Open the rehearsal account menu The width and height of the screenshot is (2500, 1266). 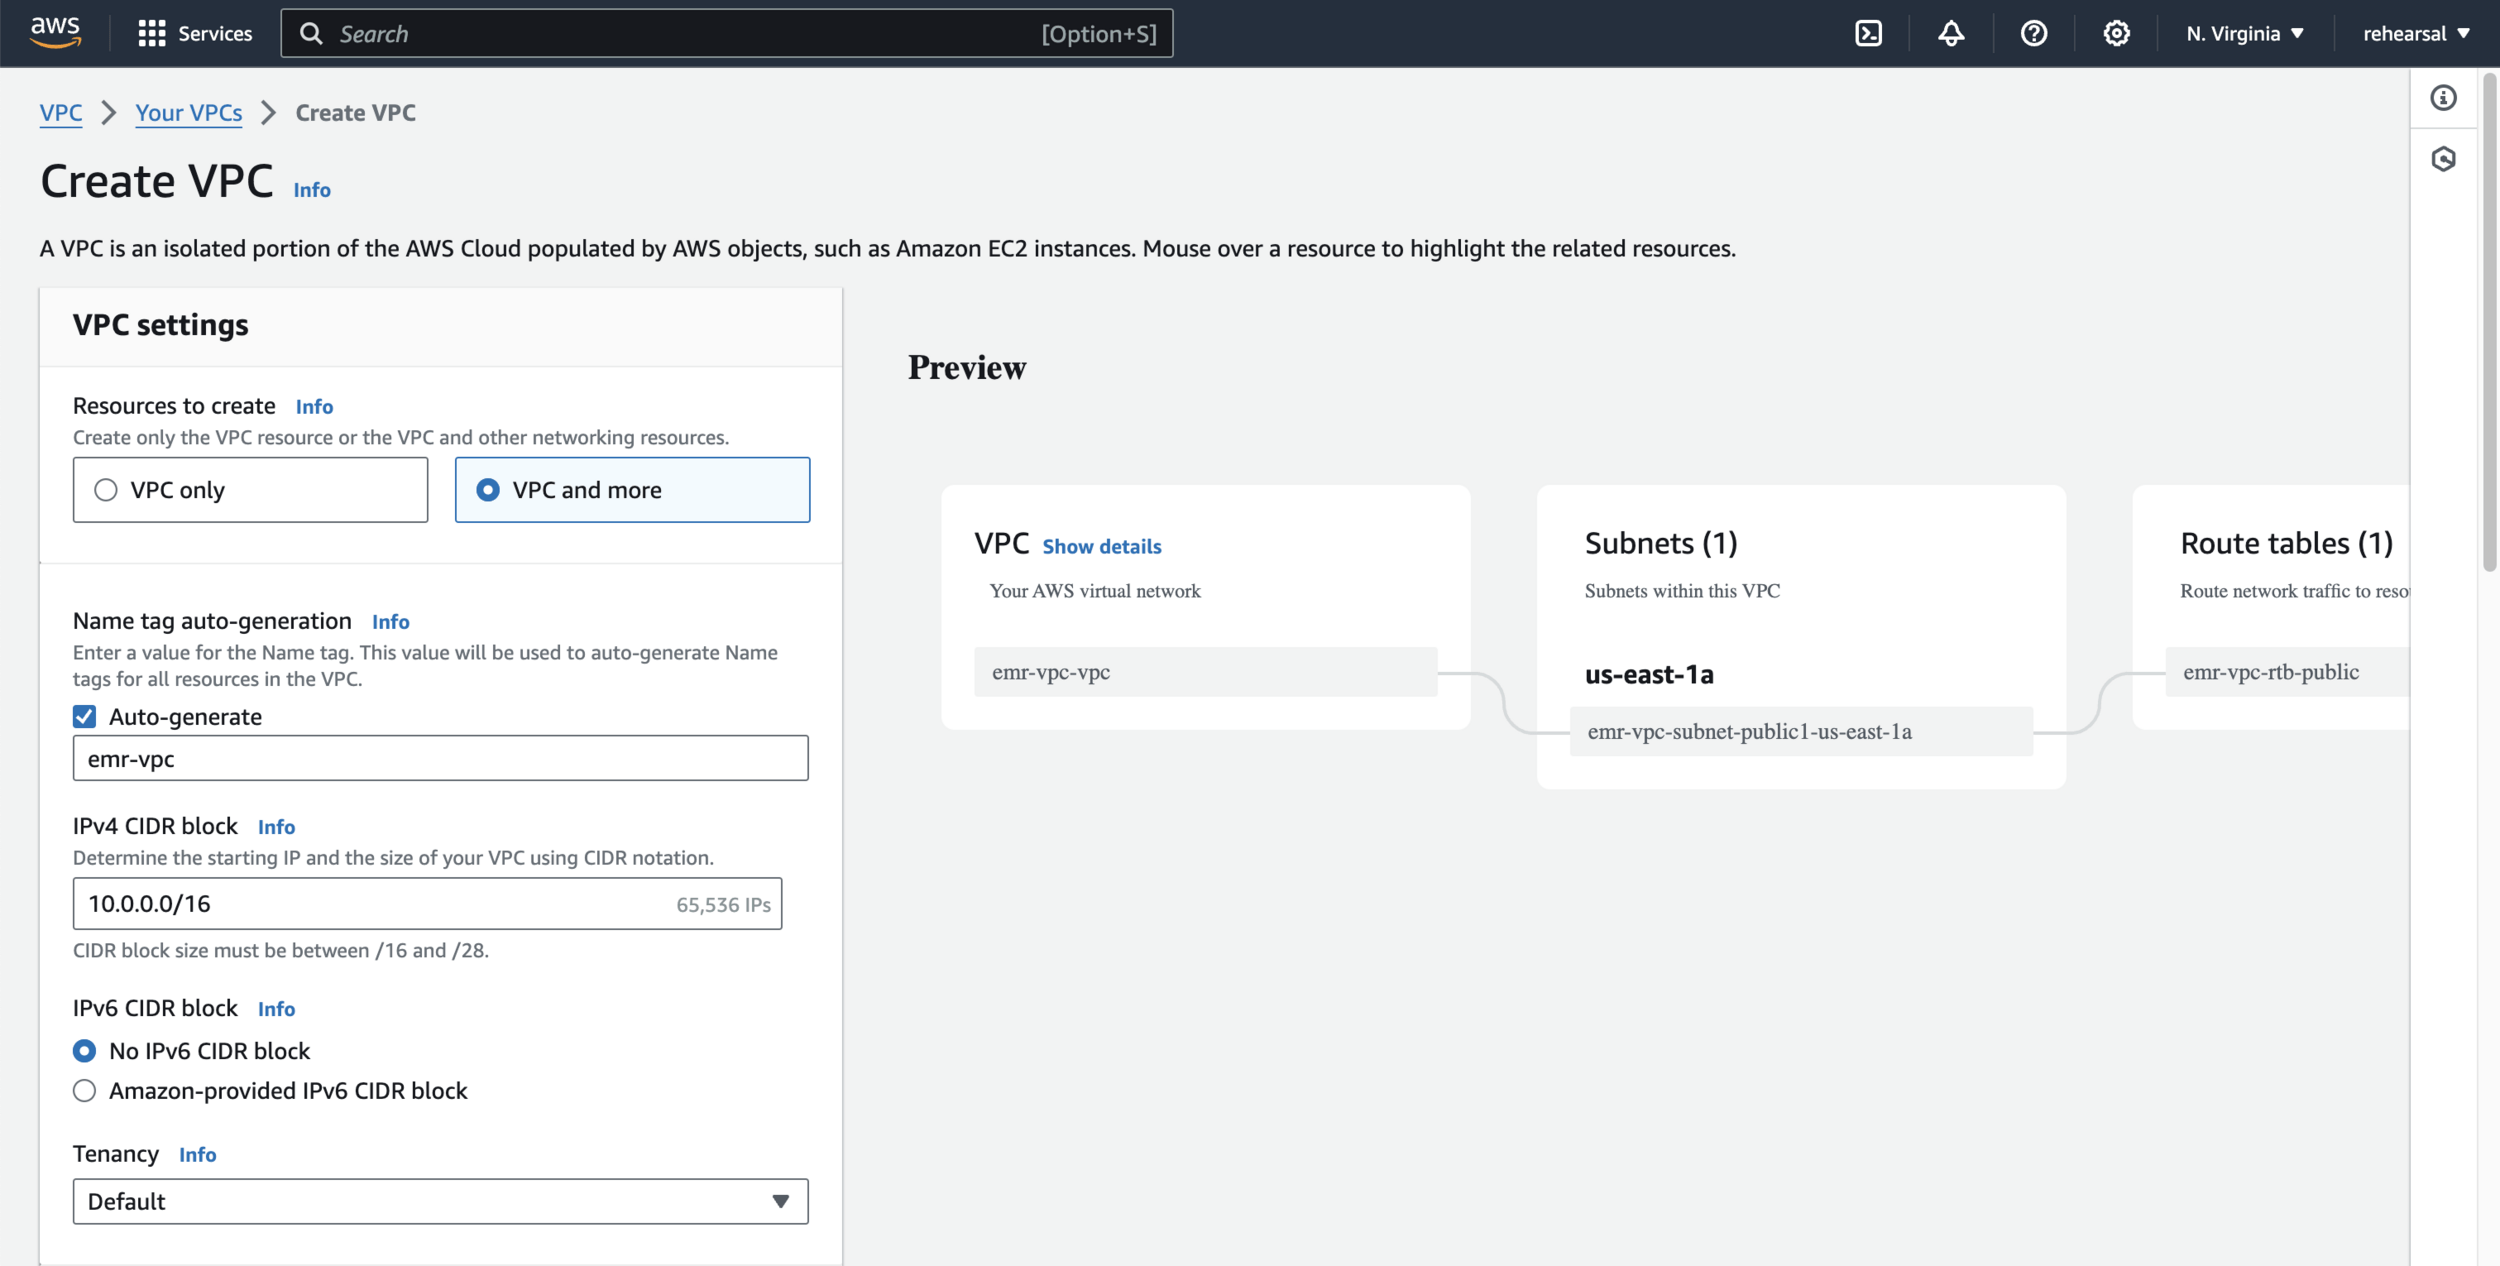2415,34
